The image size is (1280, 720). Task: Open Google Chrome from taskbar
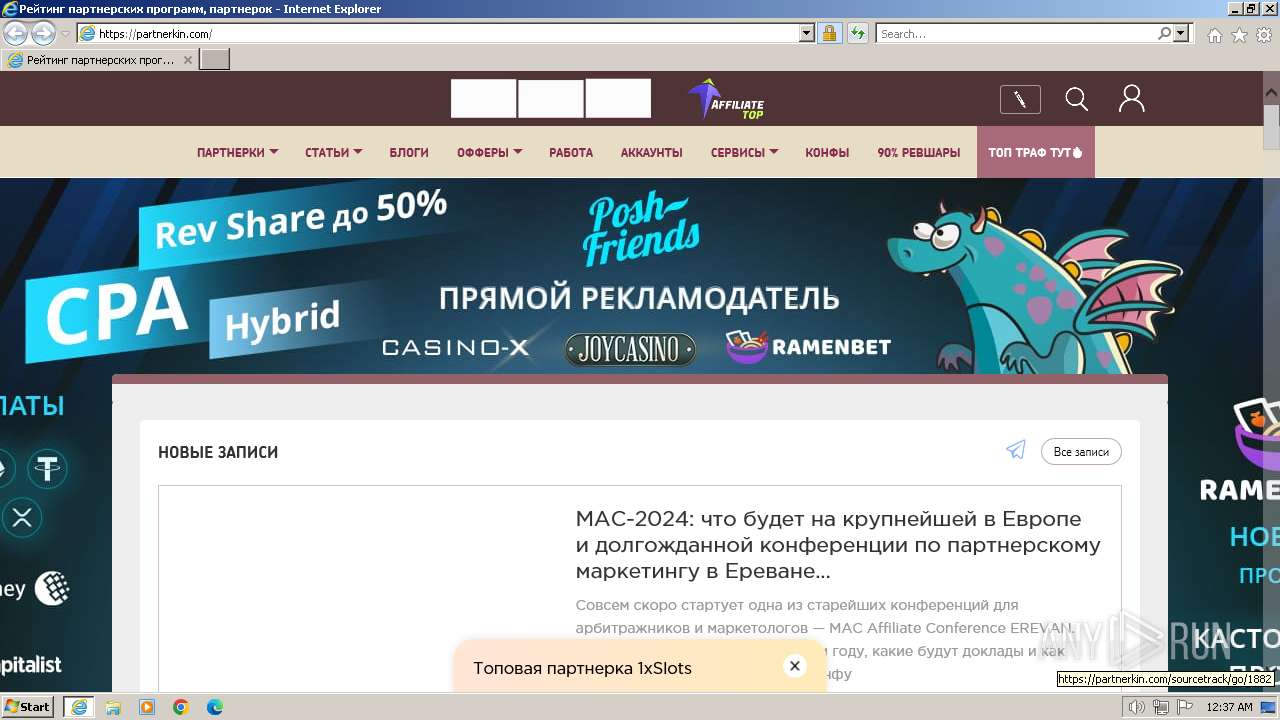181,707
